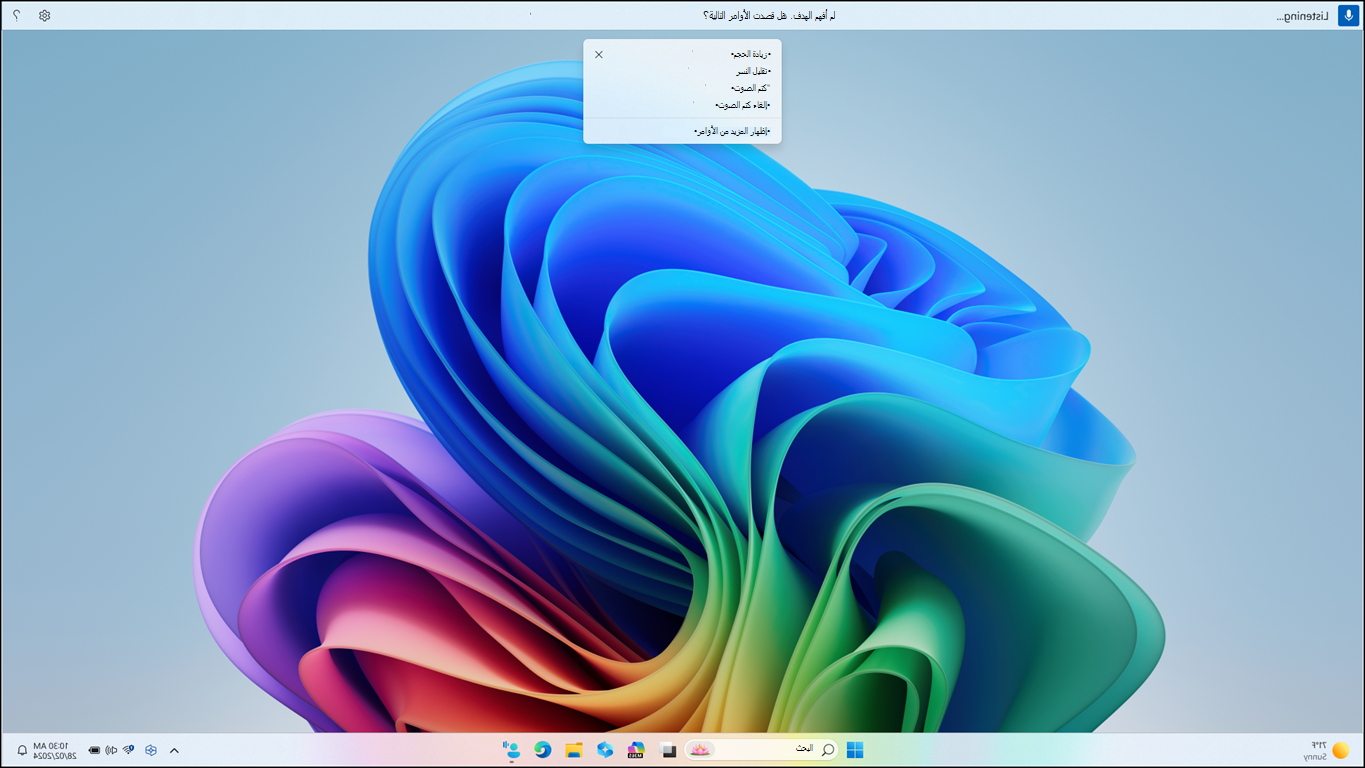Open voice access settings gear
Screen dimensions: 1365x768
click(x=44, y=16)
